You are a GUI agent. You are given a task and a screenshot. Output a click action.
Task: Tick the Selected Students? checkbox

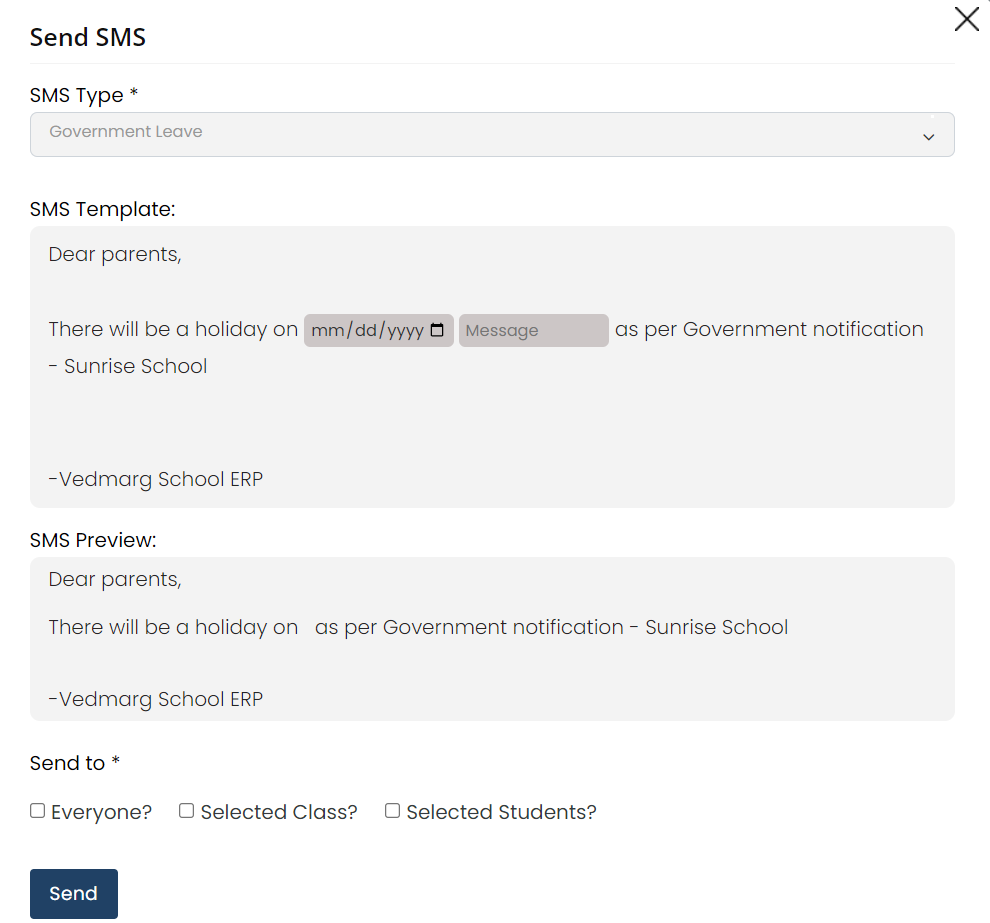(392, 810)
